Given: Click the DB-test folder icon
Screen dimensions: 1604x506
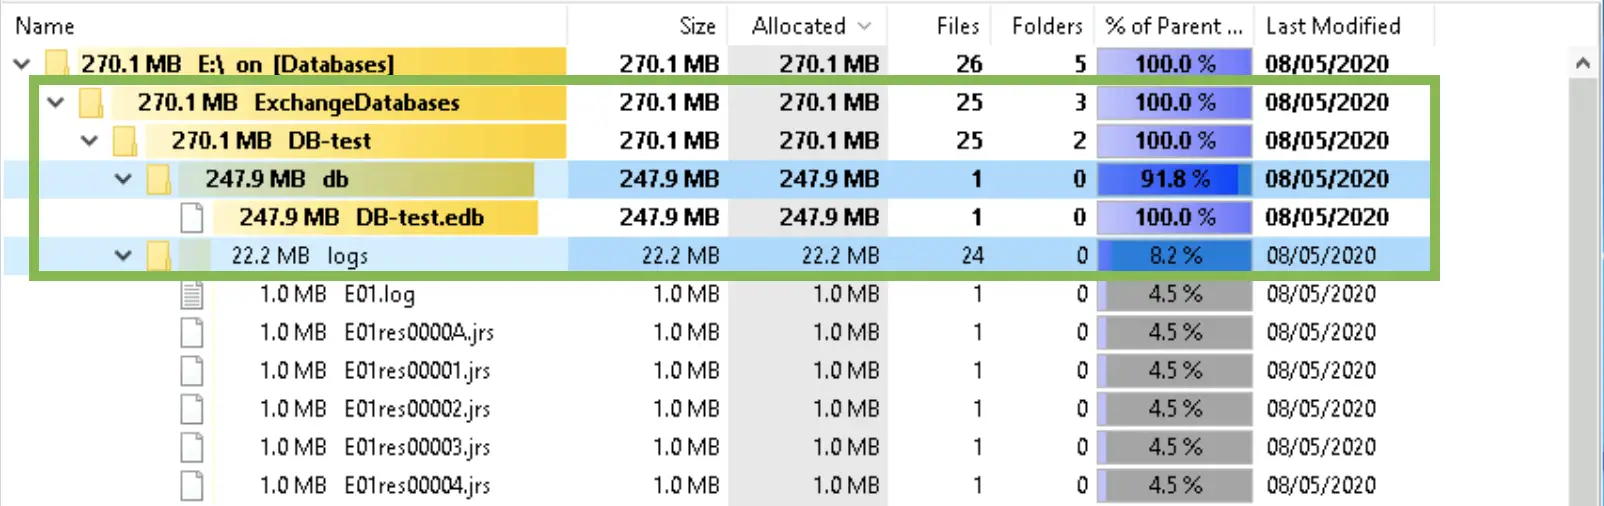Looking at the screenshot, I should coord(125,141).
